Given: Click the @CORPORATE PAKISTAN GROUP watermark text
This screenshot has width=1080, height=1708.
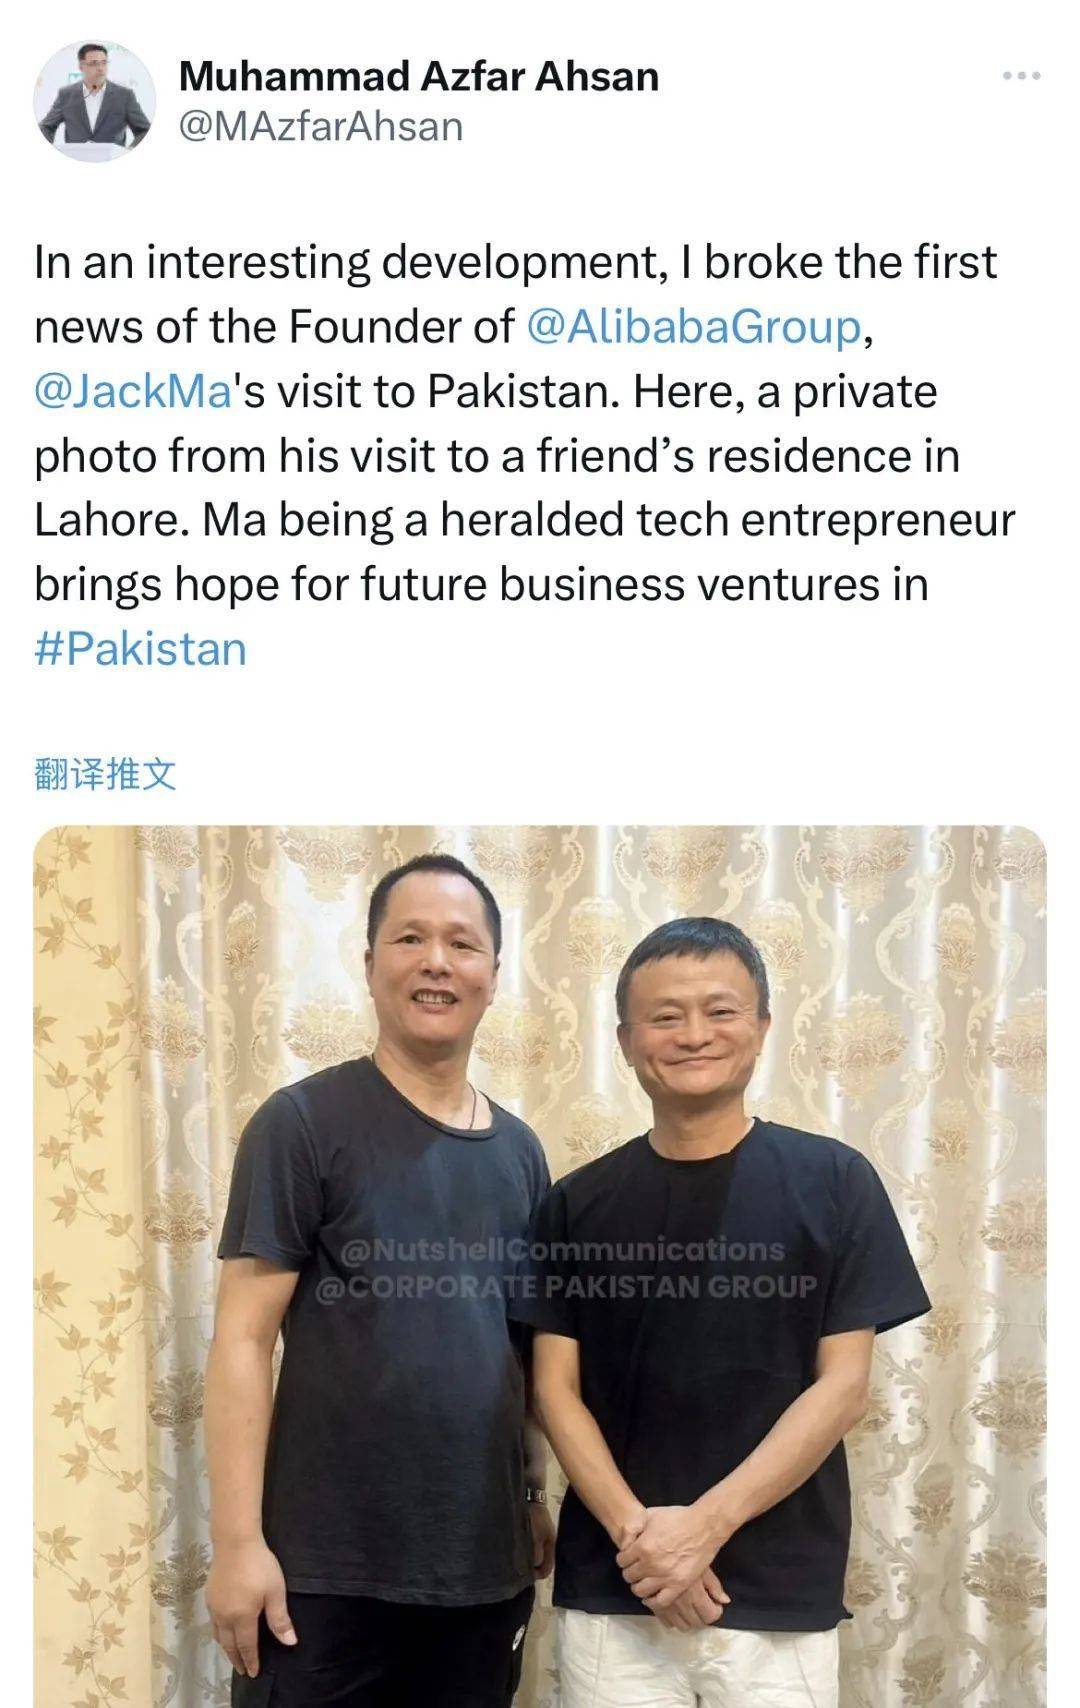Looking at the screenshot, I should (x=566, y=1286).
